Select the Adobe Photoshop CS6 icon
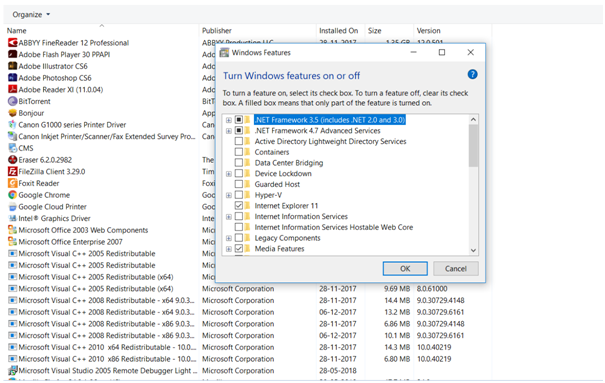 (x=13, y=78)
